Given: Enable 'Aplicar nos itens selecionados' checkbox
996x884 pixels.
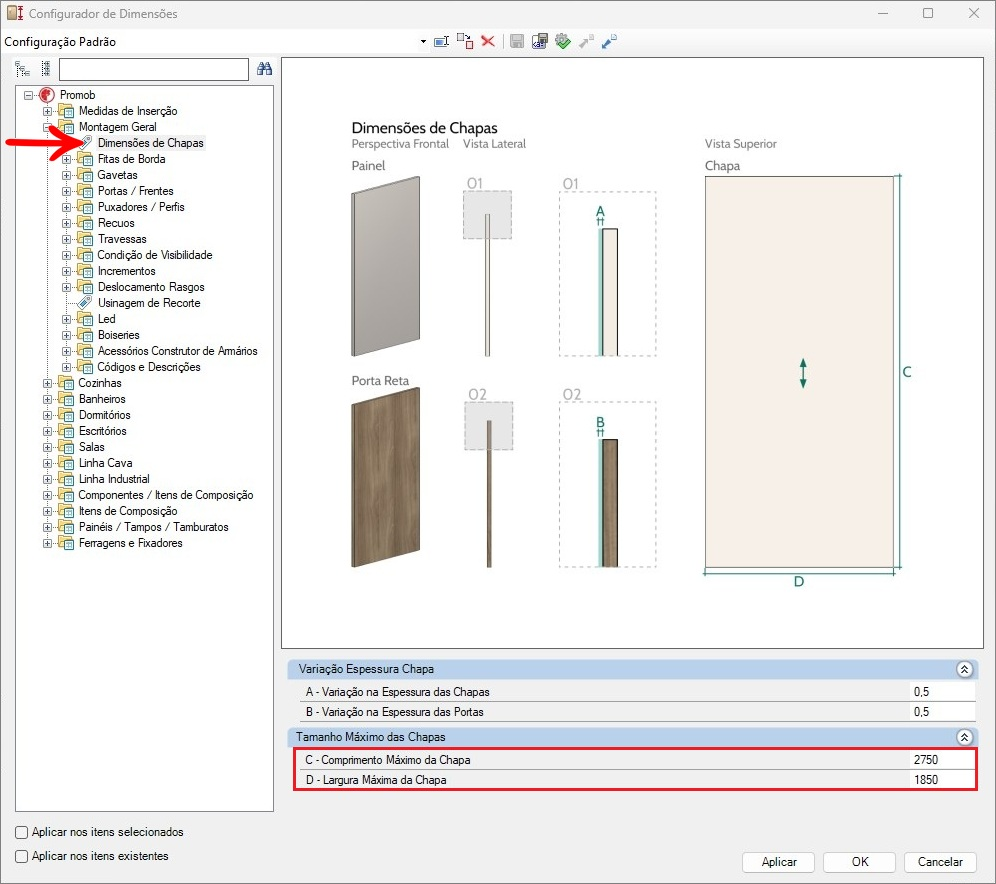Looking at the screenshot, I should 22,832.
